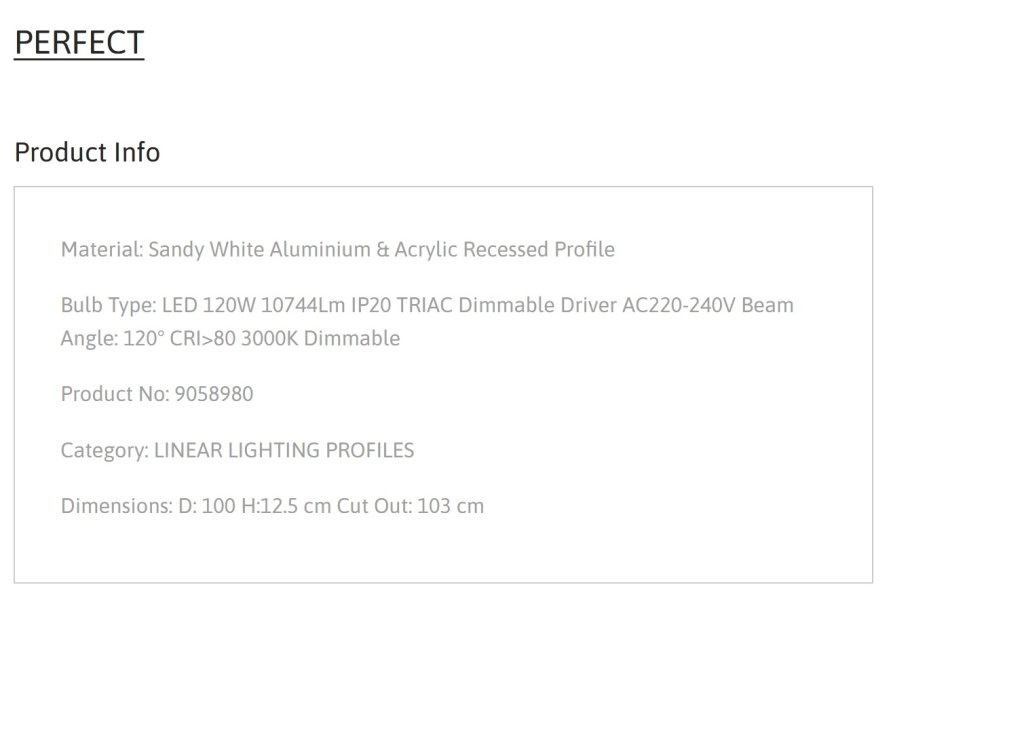1024x741 pixels.
Task: Open the PERFECT product title link
Action: [x=79, y=43]
